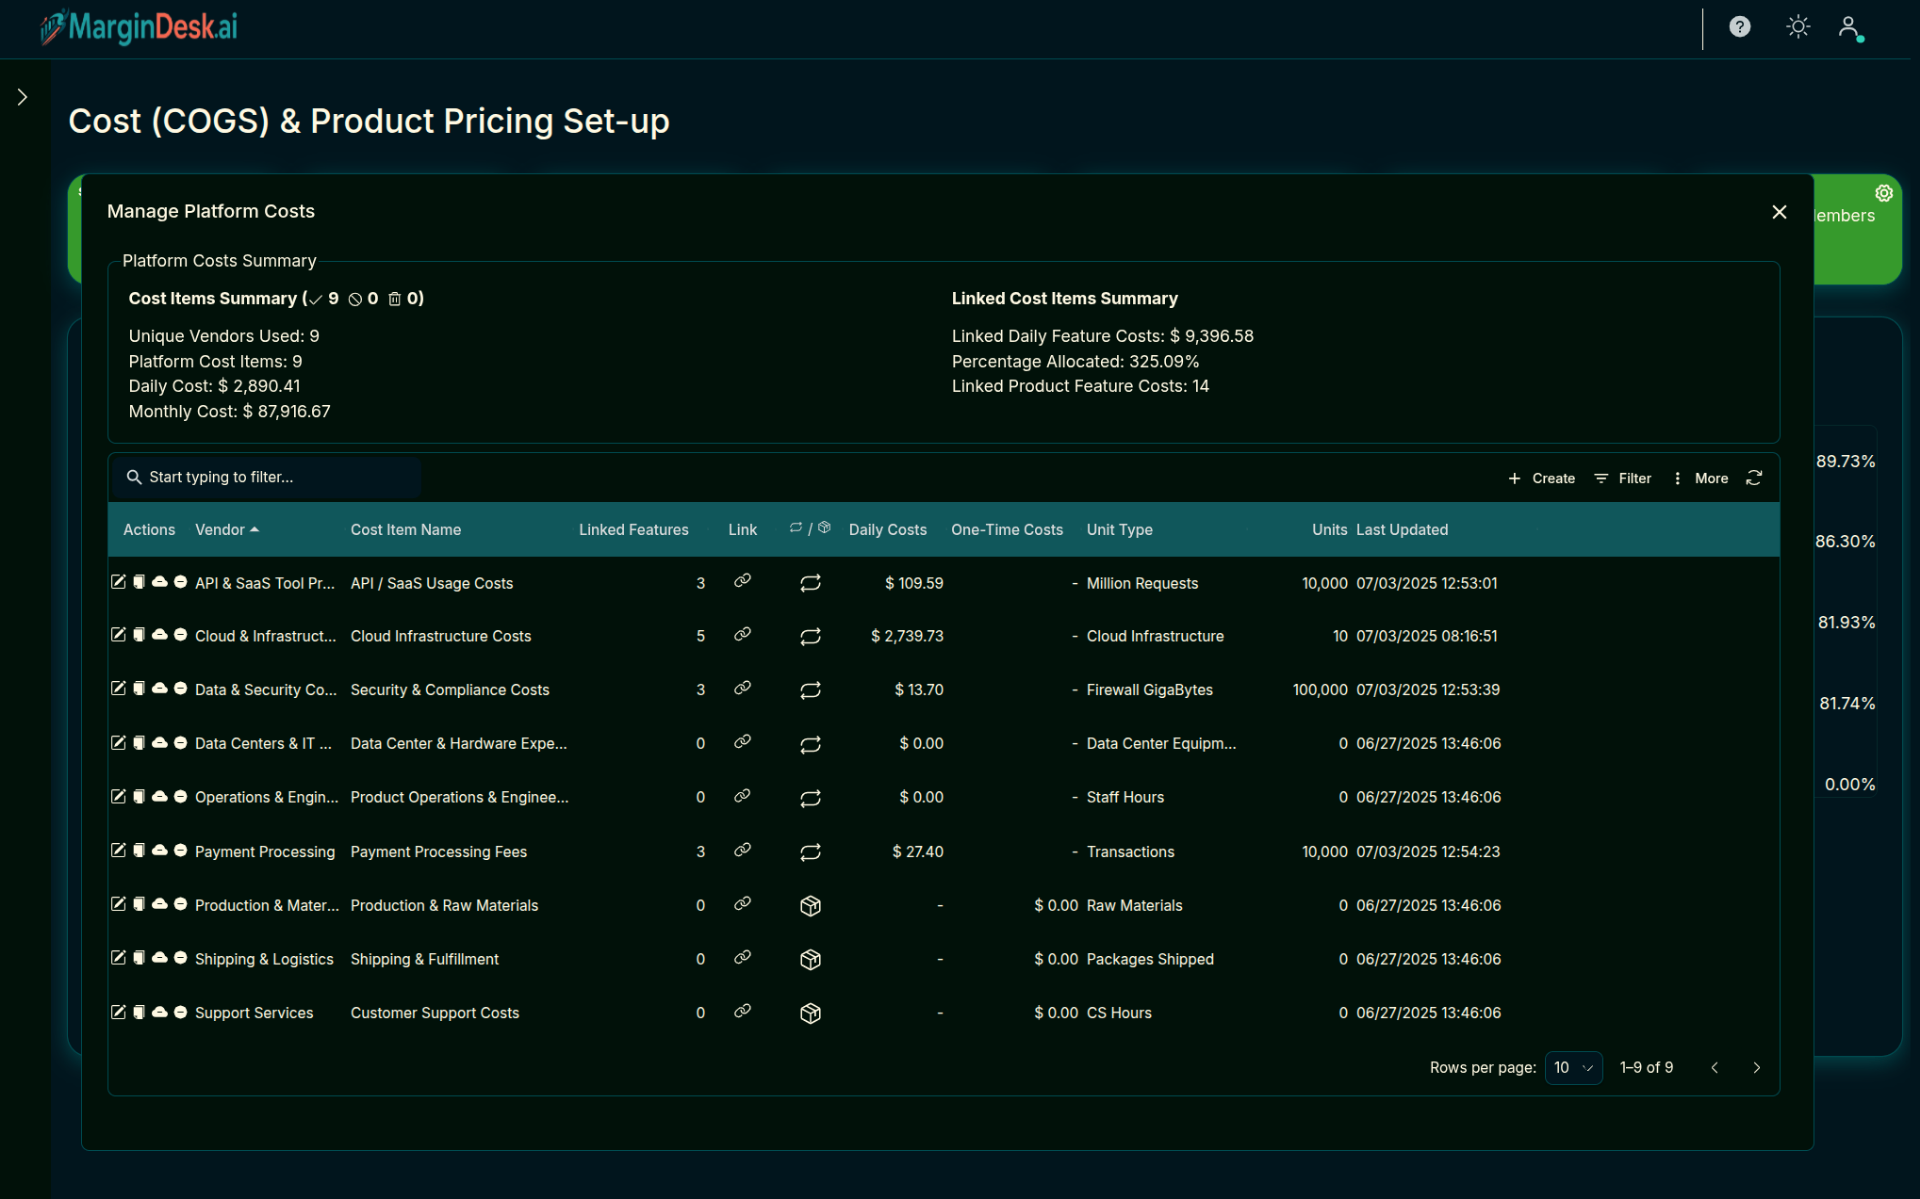Open the help question mark icon

coord(1740,27)
